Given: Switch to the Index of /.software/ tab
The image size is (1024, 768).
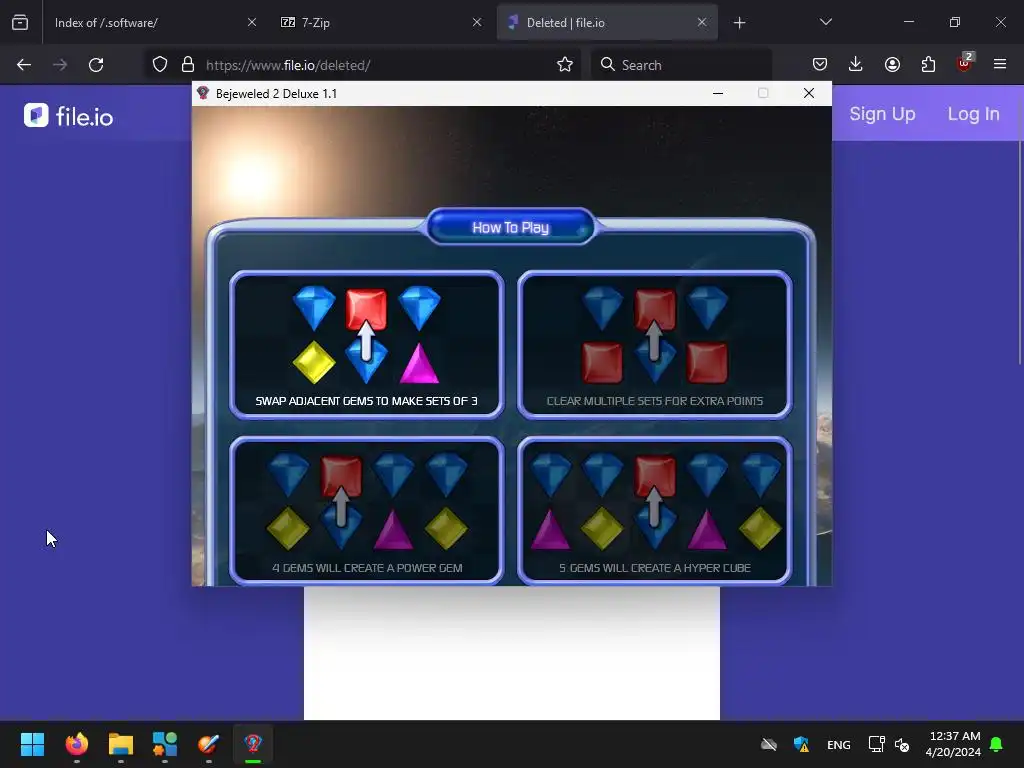Looking at the screenshot, I should pos(152,23).
